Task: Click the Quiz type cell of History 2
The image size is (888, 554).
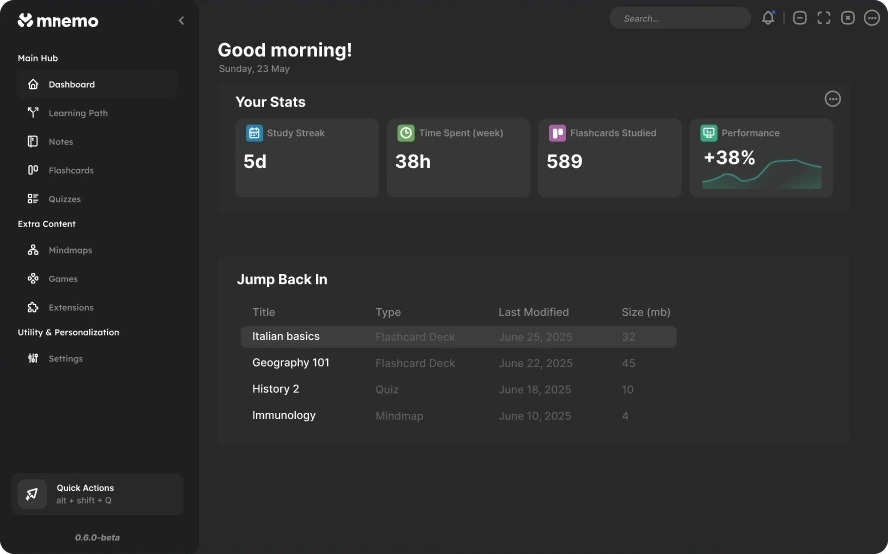Action: [387, 390]
